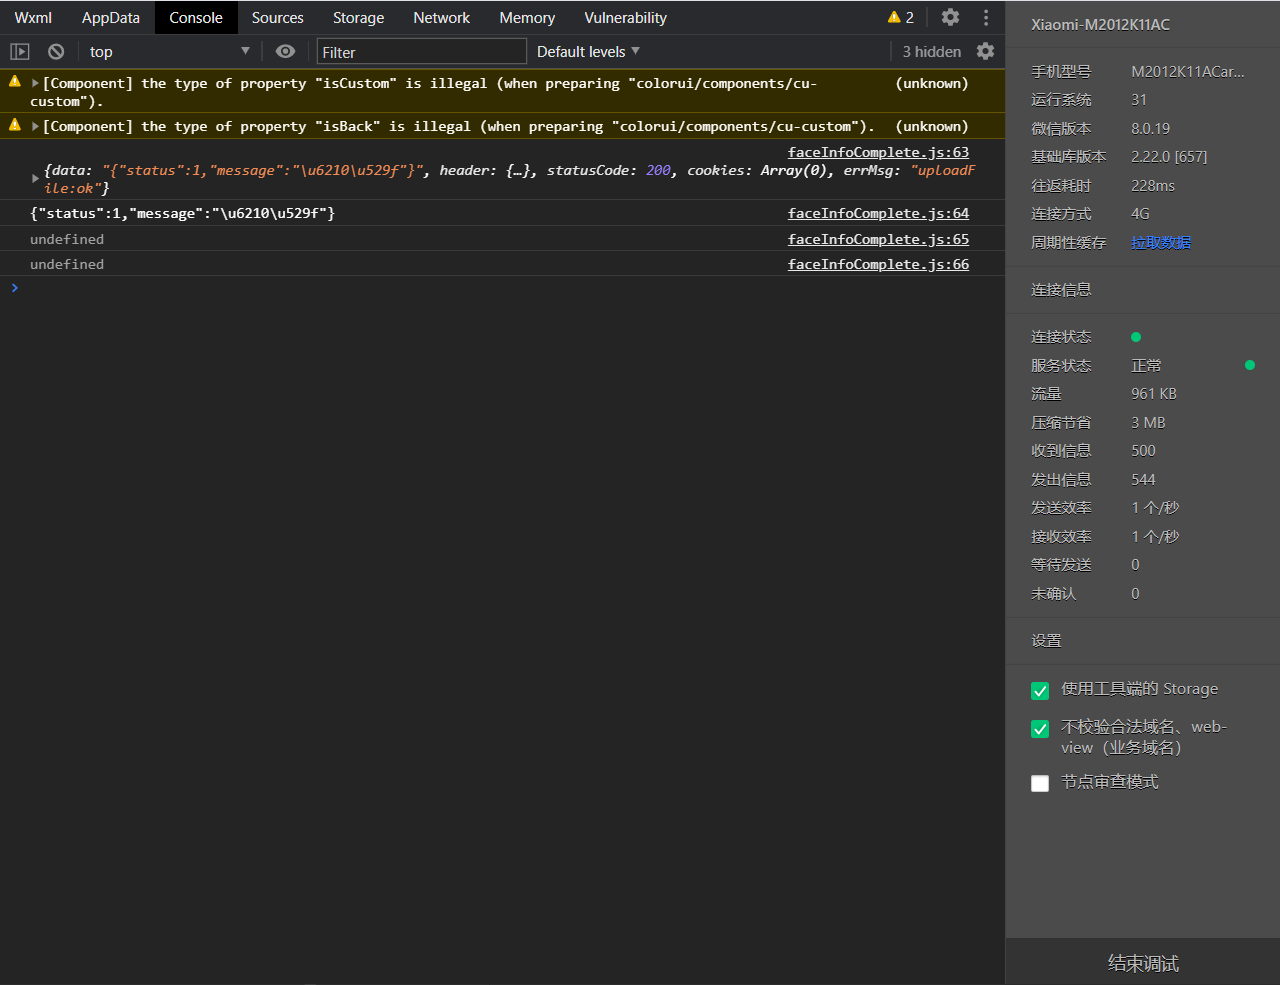Screen dimensions: 1280x985
Task: Switch to the AppData tab
Action: pos(110,18)
